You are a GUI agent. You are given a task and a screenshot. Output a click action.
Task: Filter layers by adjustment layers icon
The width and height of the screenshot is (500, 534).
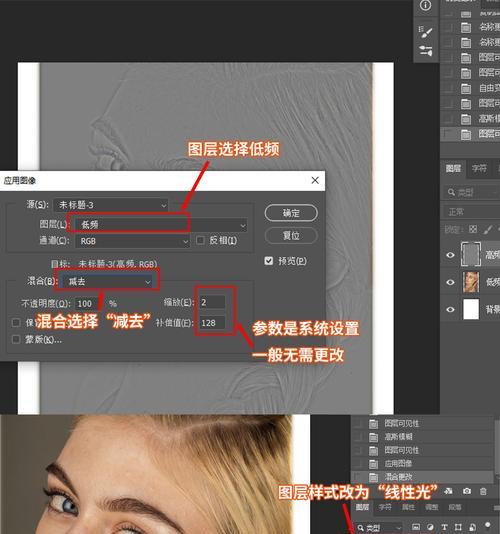tap(430, 527)
